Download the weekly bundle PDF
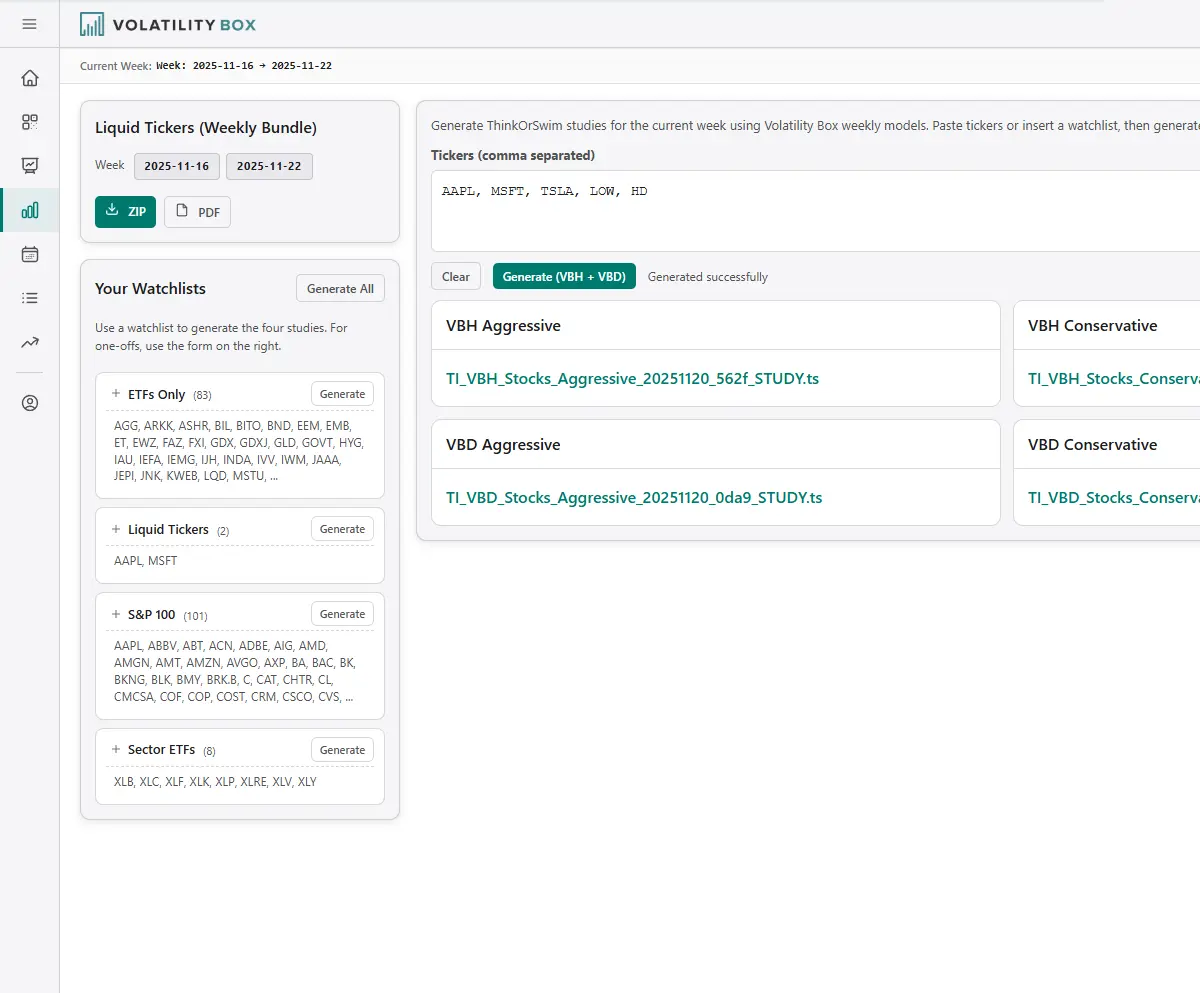 pos(197,212)
